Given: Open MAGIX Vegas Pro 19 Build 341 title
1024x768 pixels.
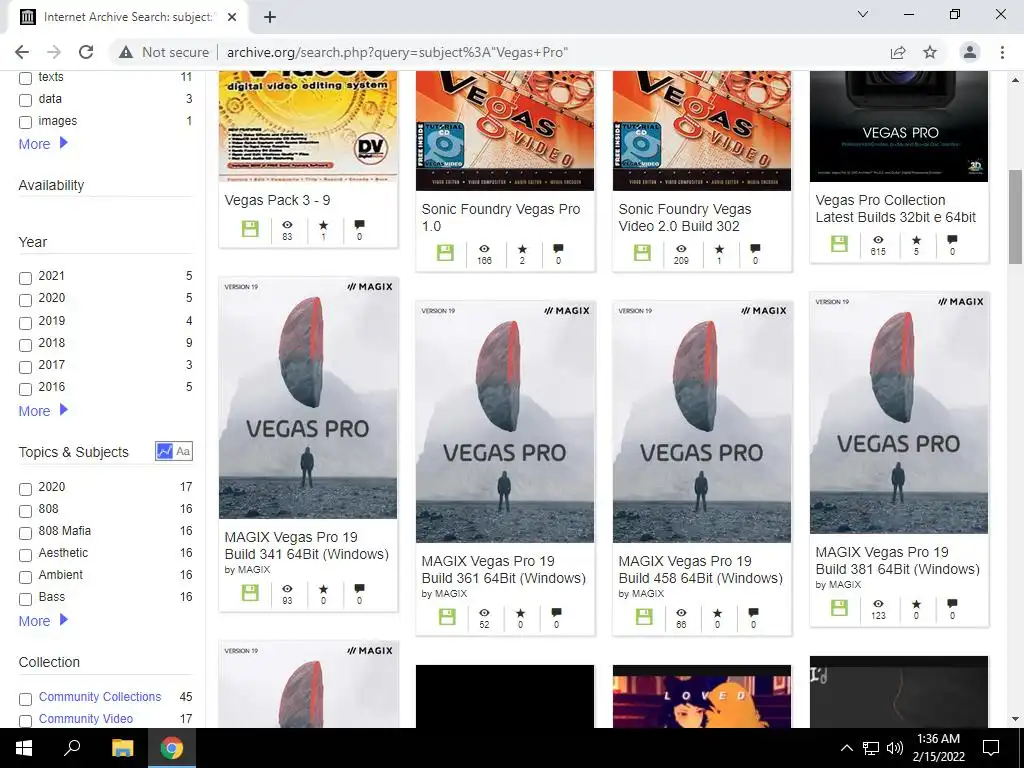Looking at the screenshot, I should (x=306, y=545).
